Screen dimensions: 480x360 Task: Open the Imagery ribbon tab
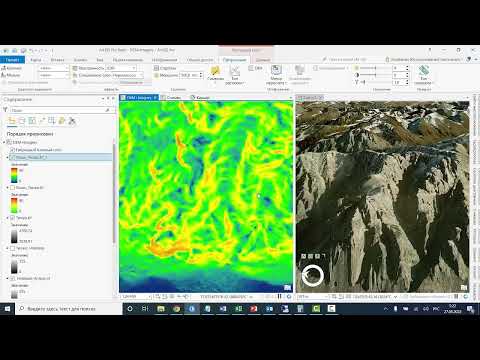(x=164, y=60)
